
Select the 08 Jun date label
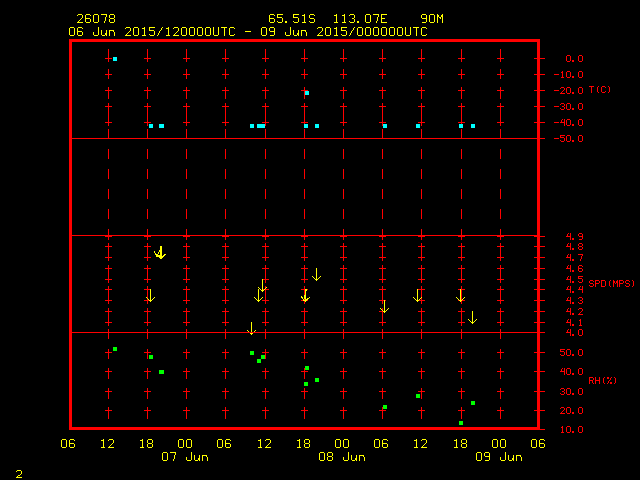coord(341,457)
